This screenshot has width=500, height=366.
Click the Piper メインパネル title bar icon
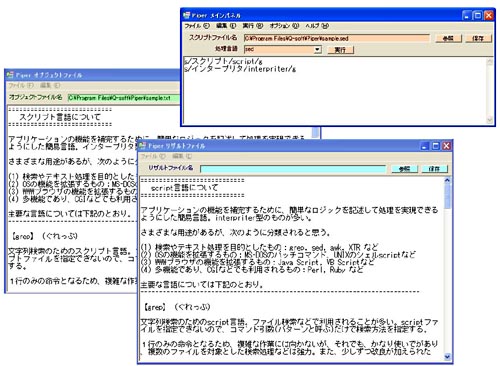coord(186,15)
